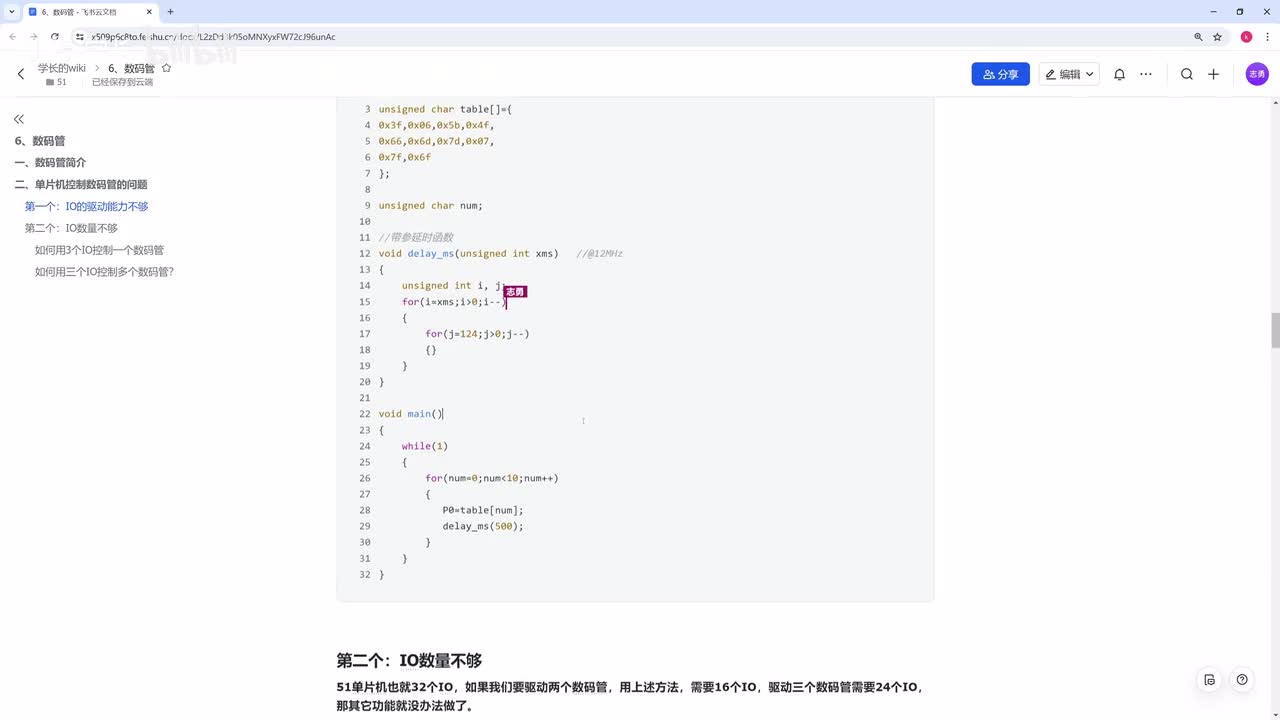Click code line unsigned char table[]={
This screenshot has height=720, width=1280.
tap(445, 109)
